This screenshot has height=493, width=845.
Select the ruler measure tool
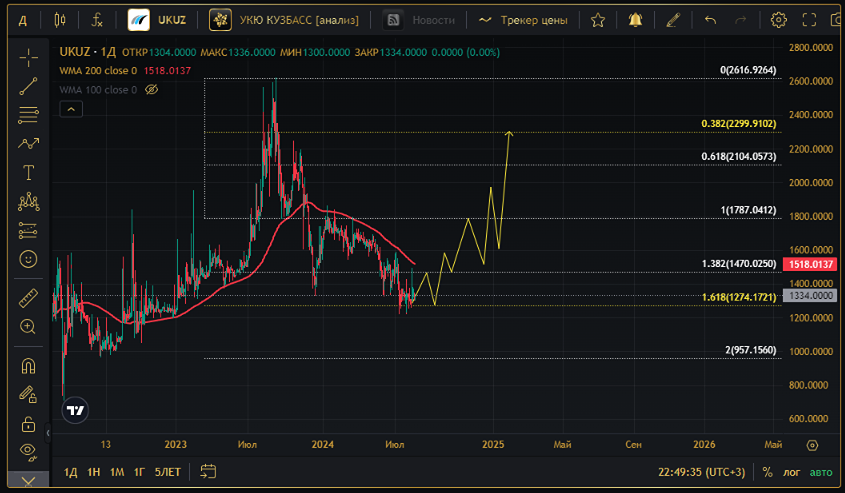(x=28, y=297)
